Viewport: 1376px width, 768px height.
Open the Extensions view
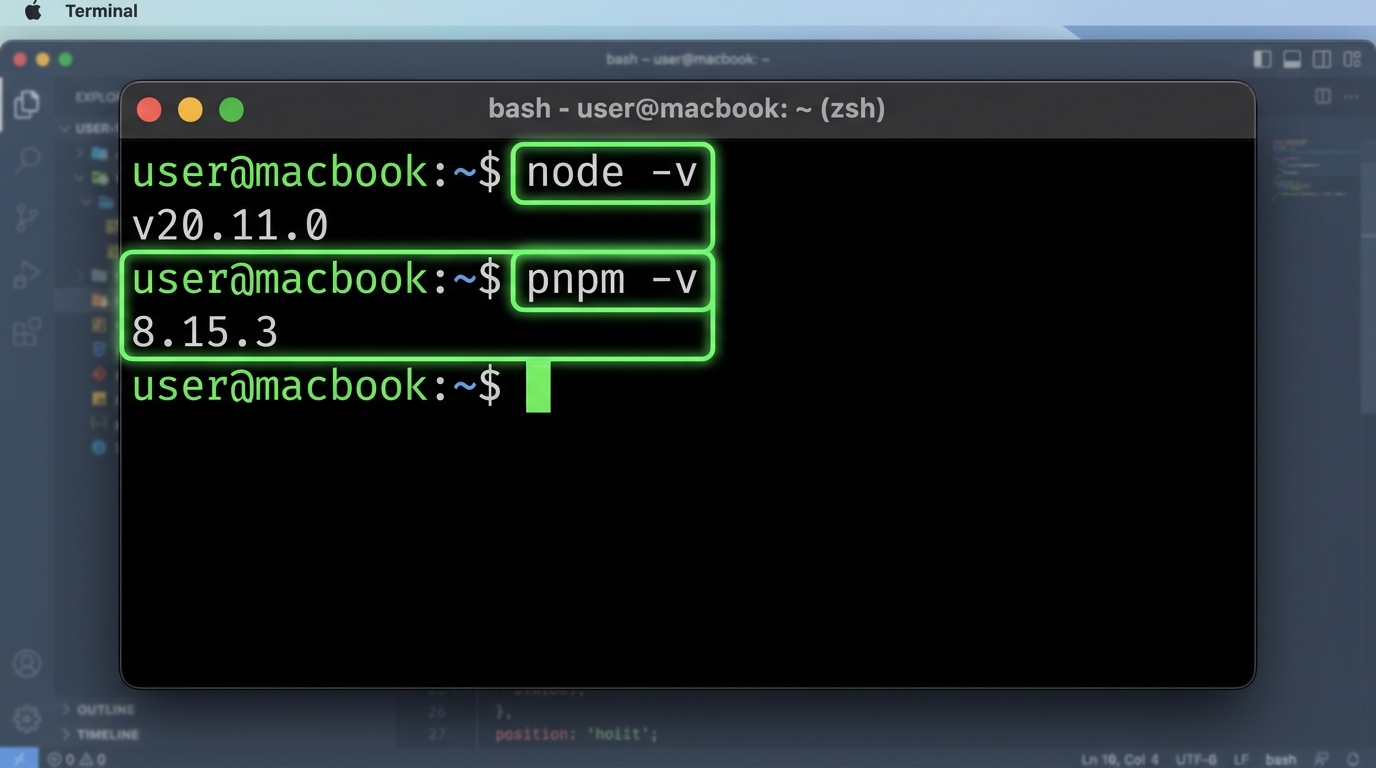[27, 331]
